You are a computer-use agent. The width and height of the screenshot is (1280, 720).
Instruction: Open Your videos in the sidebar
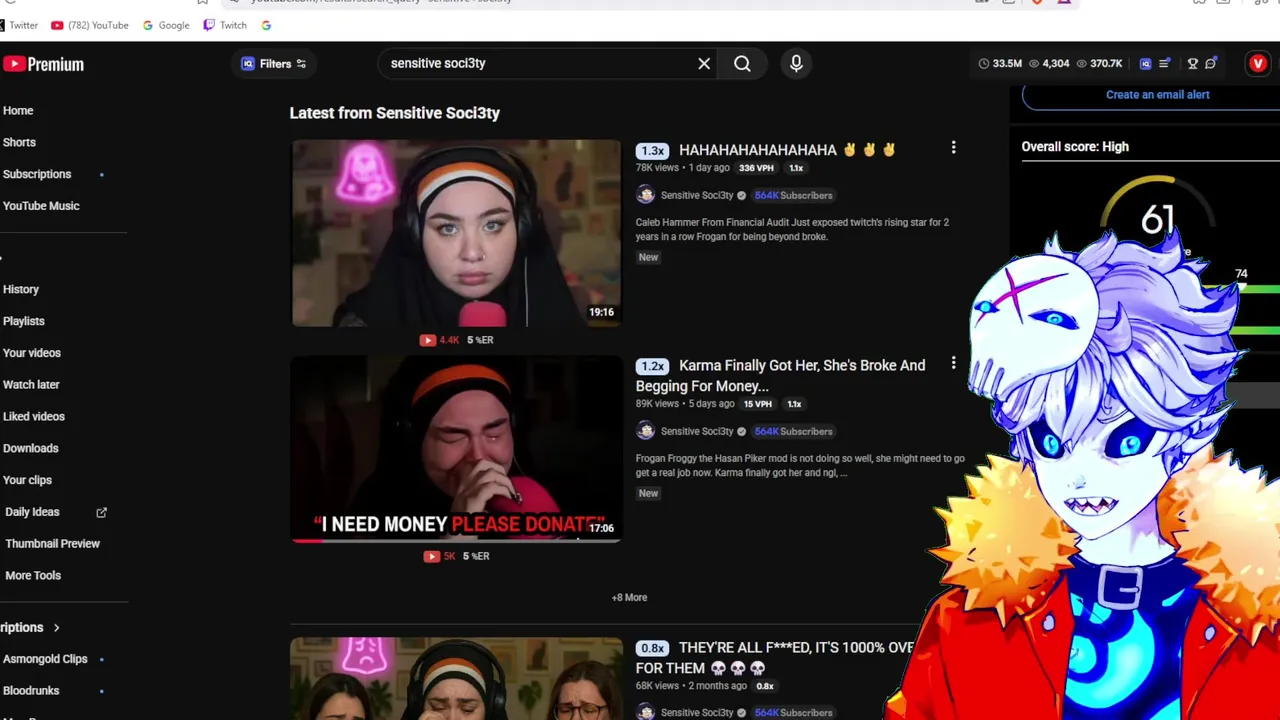coord(32,353)
